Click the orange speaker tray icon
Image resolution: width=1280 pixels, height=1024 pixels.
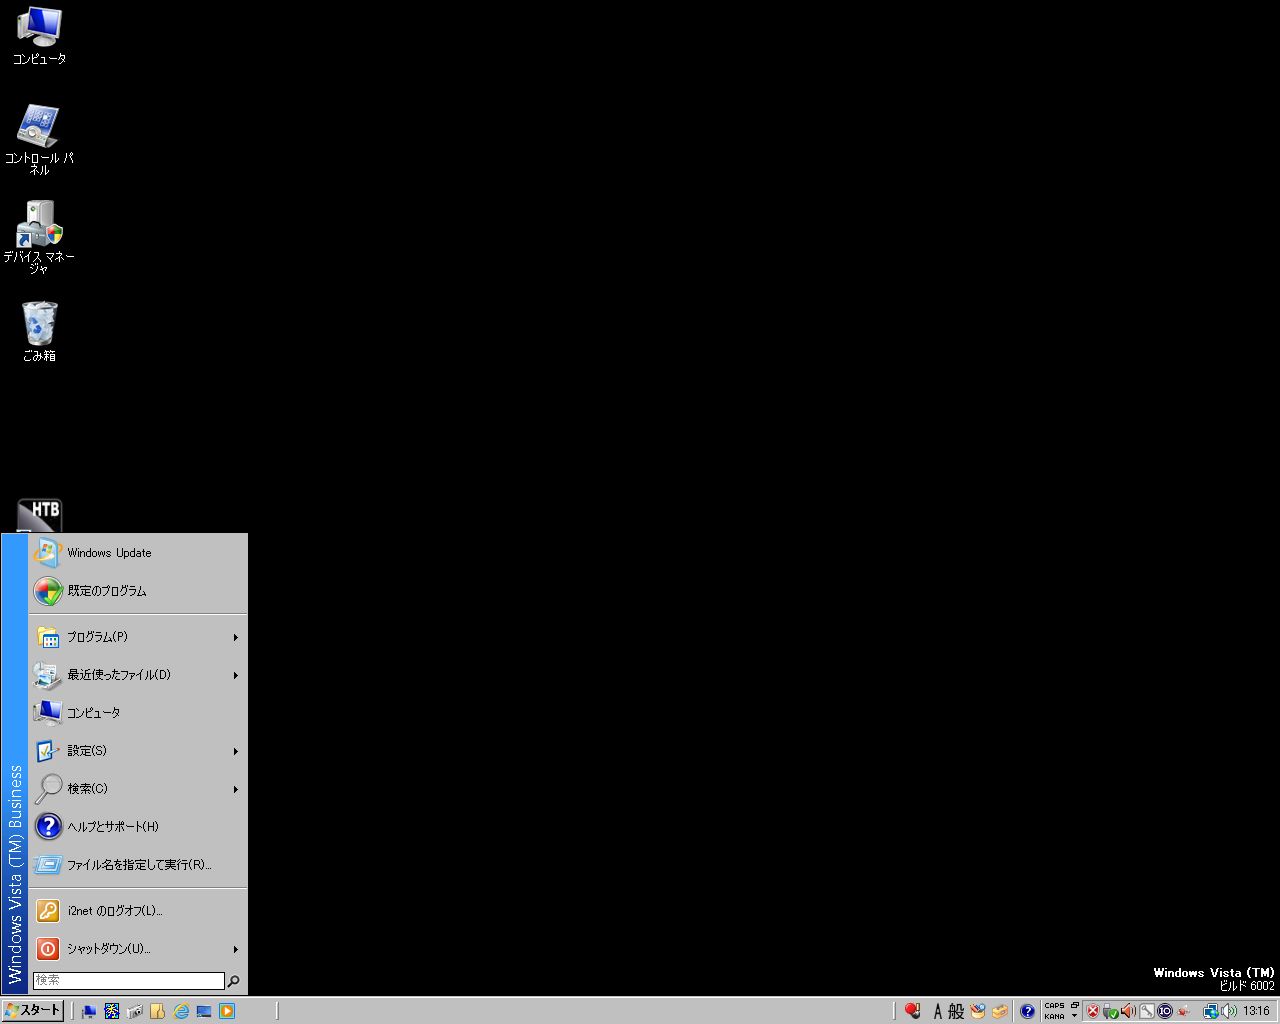point(1127,1011)
